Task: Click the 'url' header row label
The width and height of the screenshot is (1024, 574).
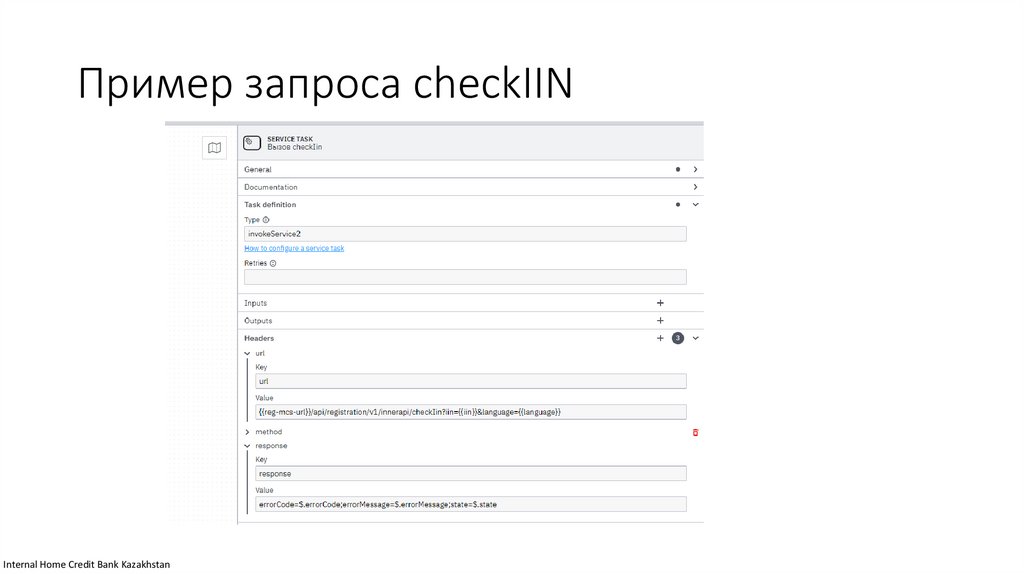Action: 260,353
